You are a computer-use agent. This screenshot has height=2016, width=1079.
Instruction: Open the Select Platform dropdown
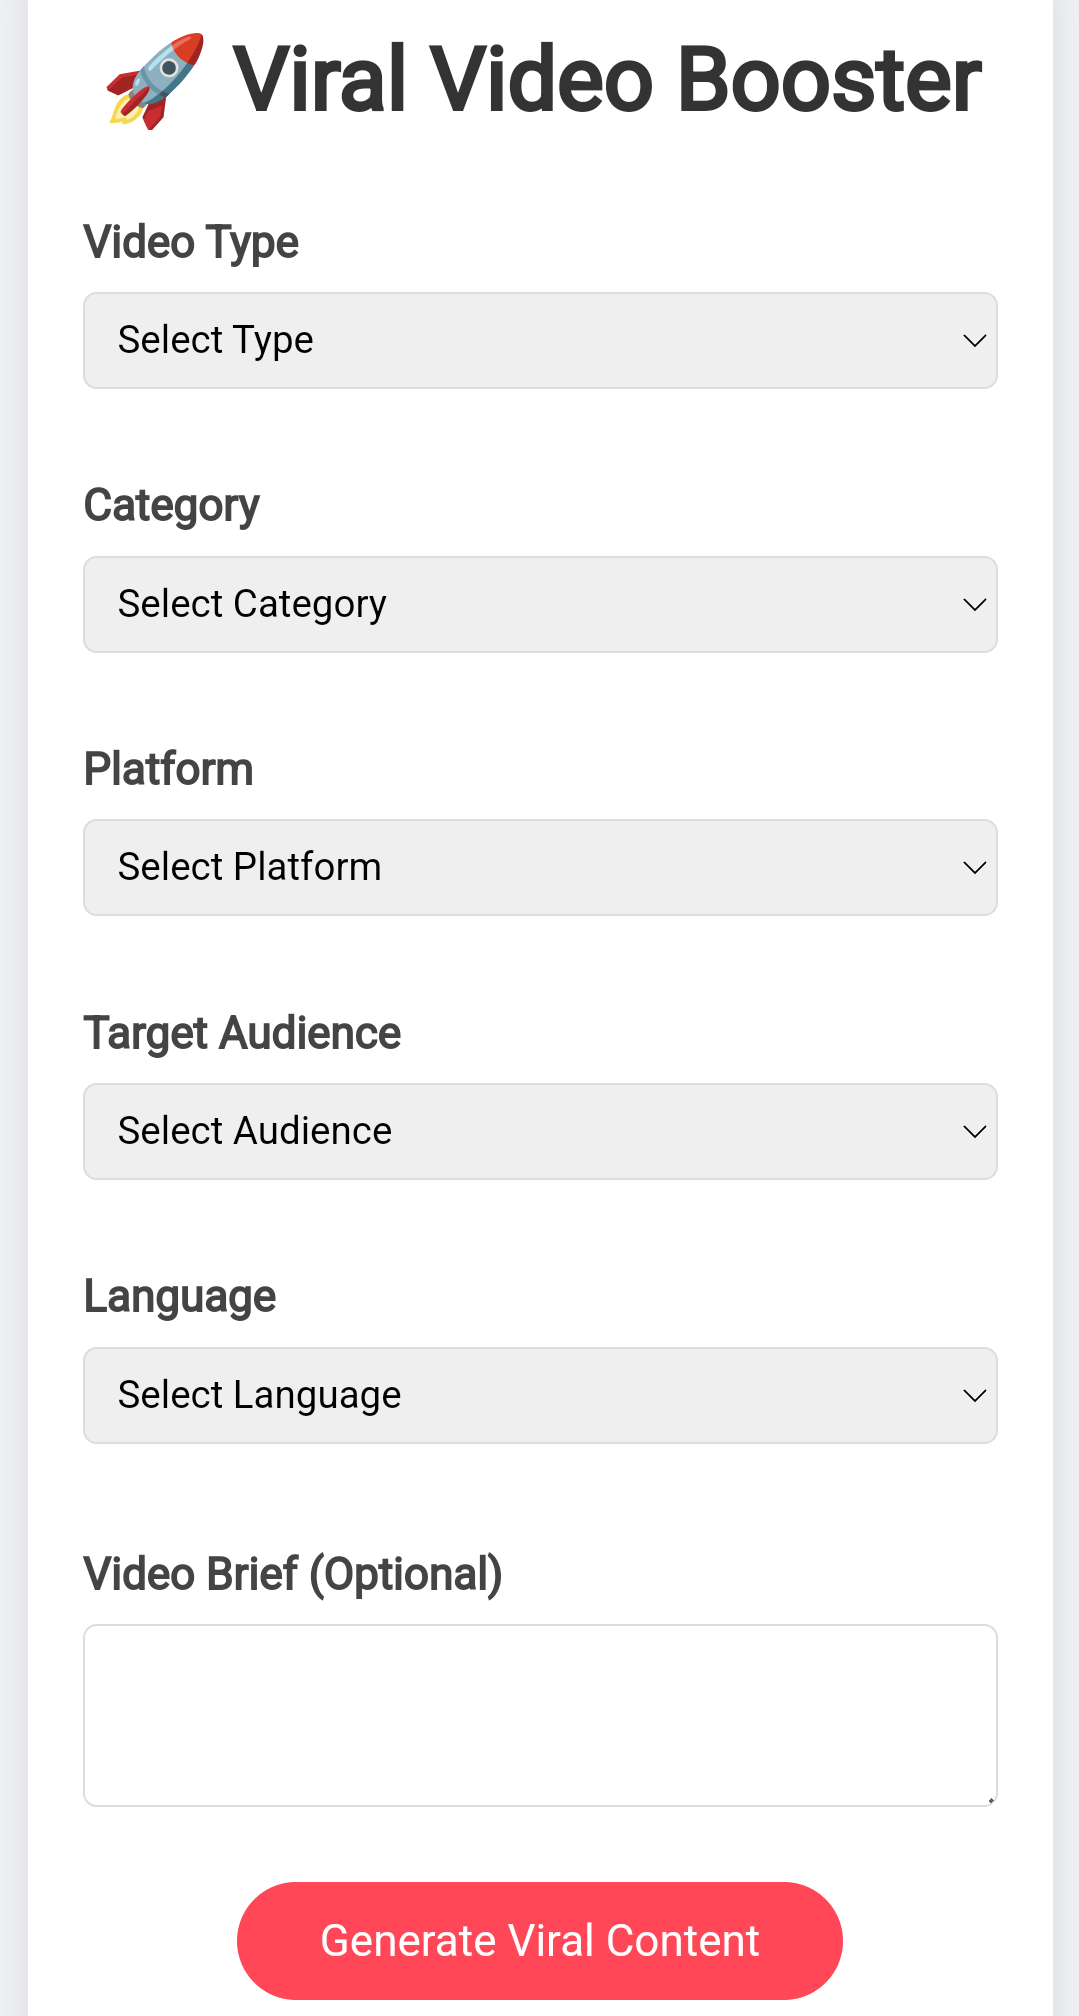point(539,868)
